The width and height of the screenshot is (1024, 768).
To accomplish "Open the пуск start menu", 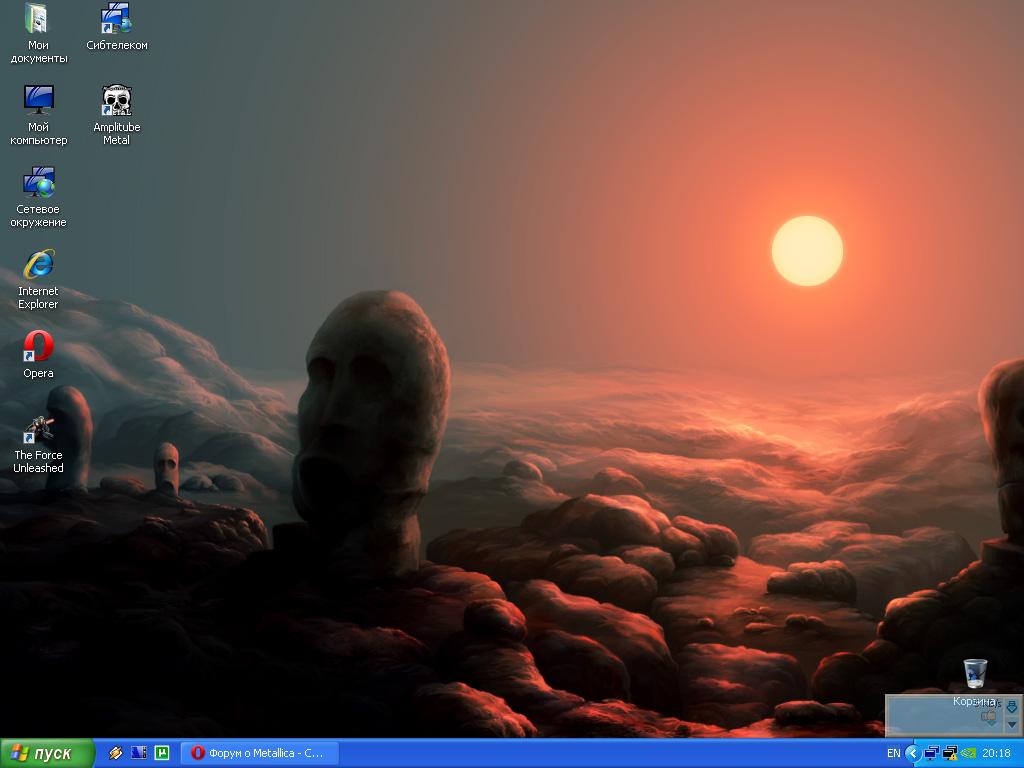I will (47, 753).
